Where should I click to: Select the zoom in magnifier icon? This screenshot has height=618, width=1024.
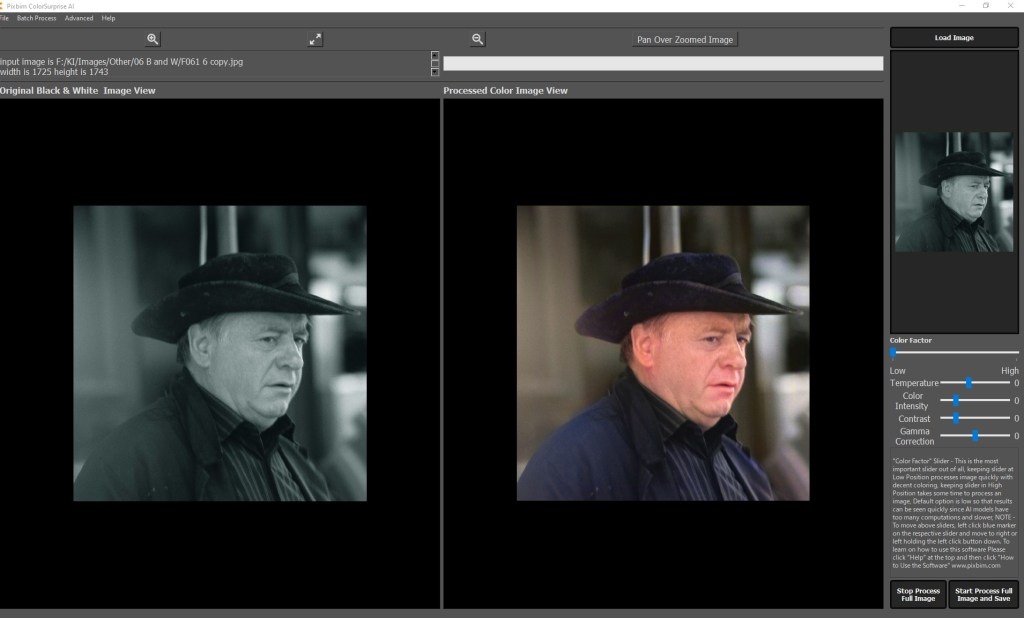point(152,39)
